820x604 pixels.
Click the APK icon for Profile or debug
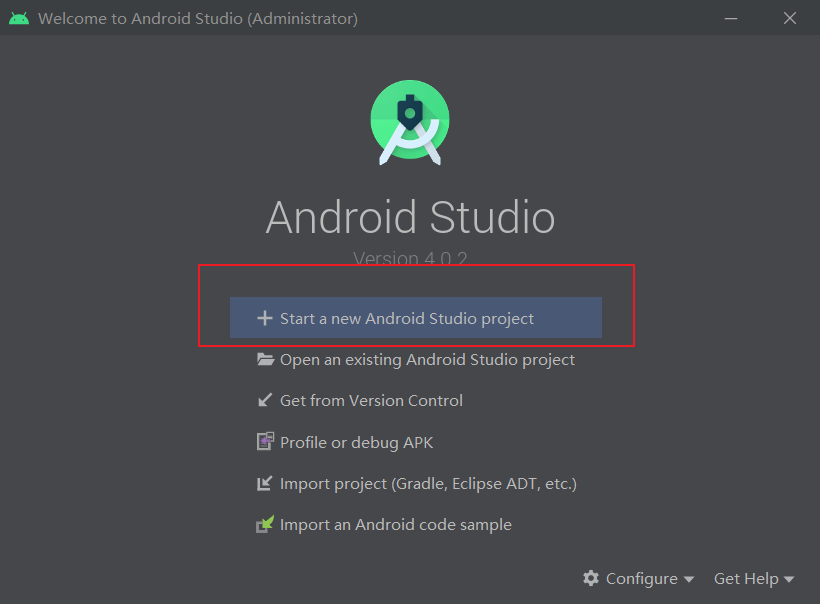(263, 441)
